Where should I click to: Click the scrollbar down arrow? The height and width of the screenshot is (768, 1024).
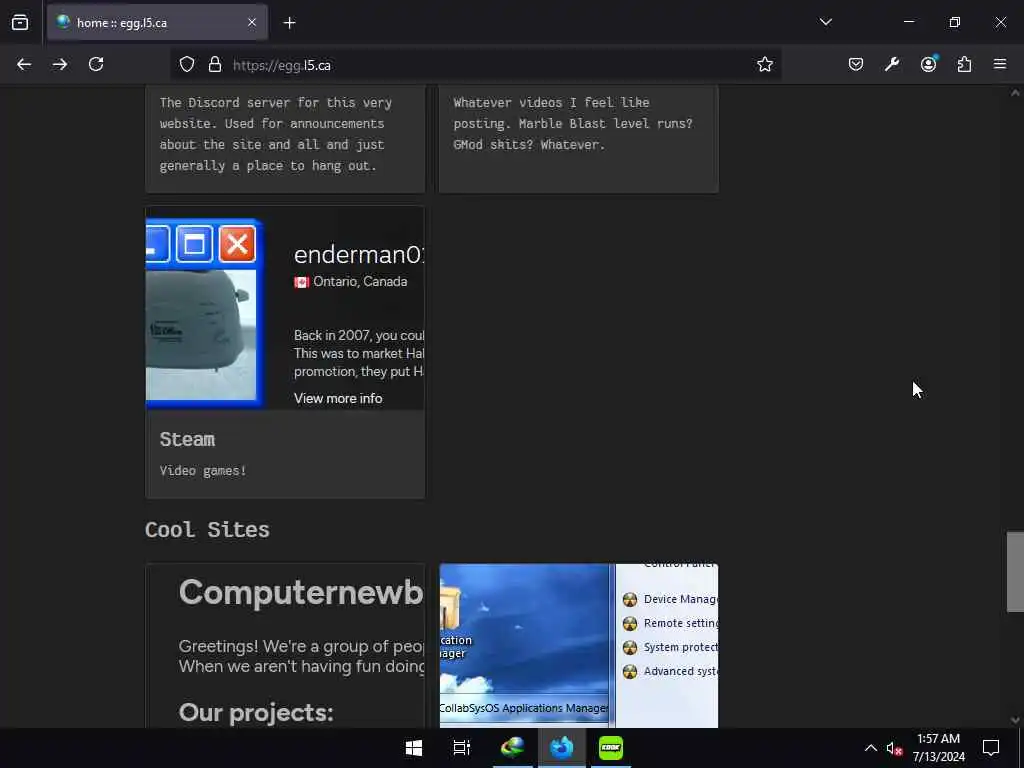(1015, 720)
